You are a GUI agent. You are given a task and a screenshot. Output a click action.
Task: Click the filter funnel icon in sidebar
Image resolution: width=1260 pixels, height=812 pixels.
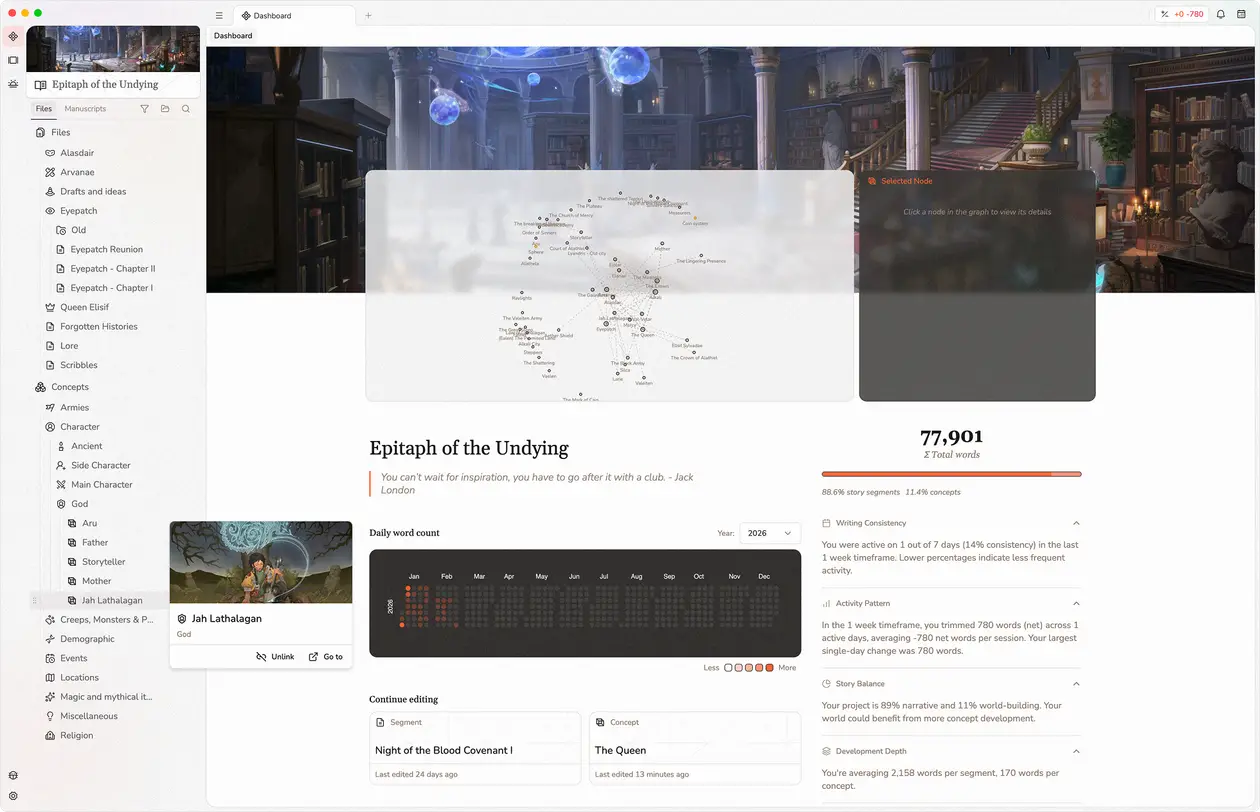[144, 109]
